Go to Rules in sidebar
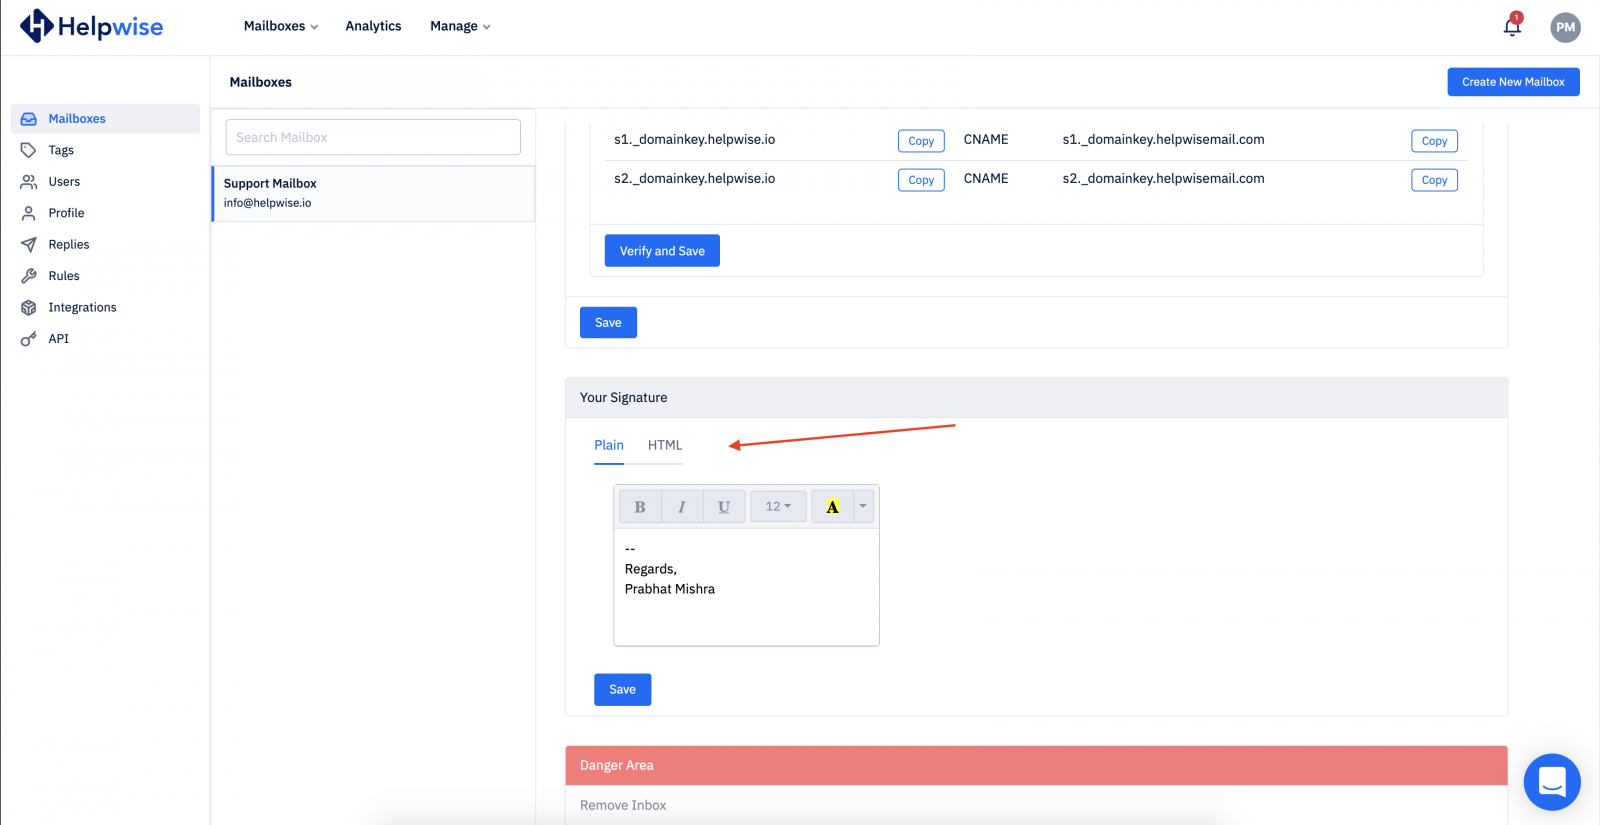This screenshot has width=1600, height=825. click(64, 276)
